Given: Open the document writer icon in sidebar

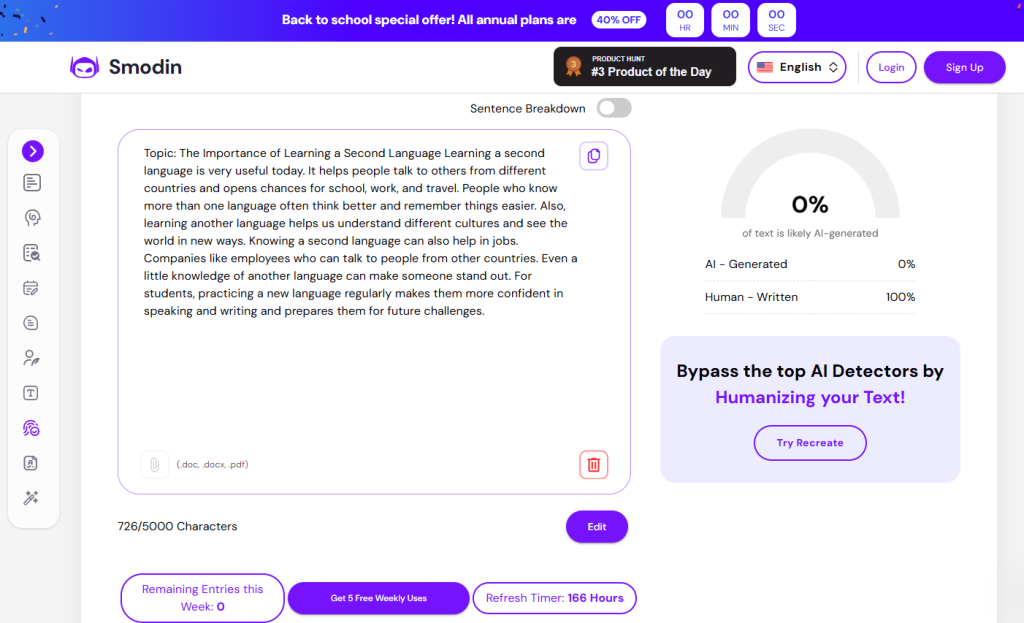Looking at the screenshot, I should [33, 183].
